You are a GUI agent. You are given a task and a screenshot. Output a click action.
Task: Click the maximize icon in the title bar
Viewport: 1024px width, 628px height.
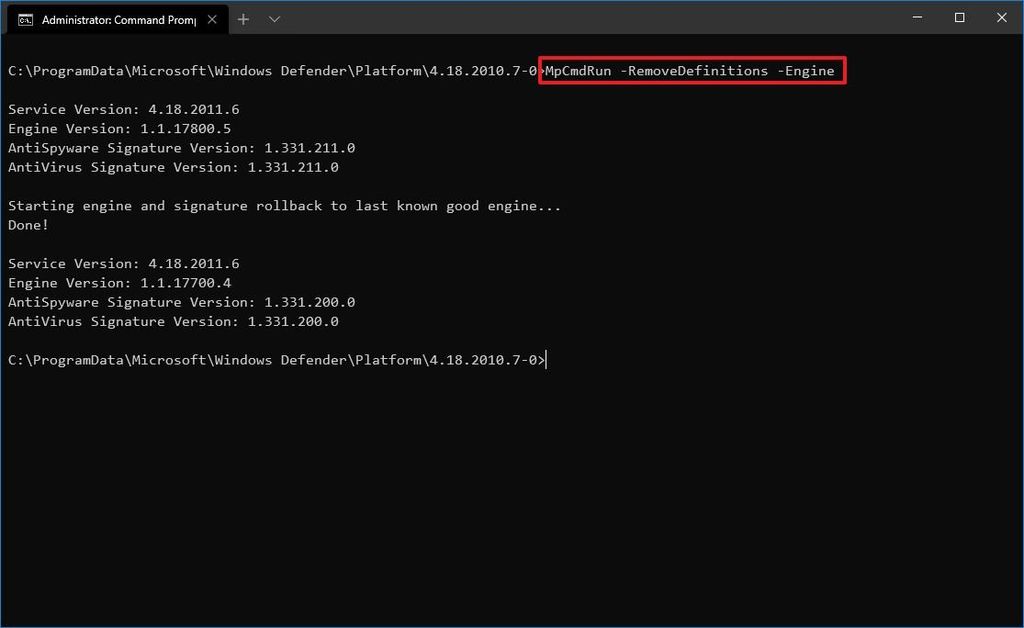[959, 17]
